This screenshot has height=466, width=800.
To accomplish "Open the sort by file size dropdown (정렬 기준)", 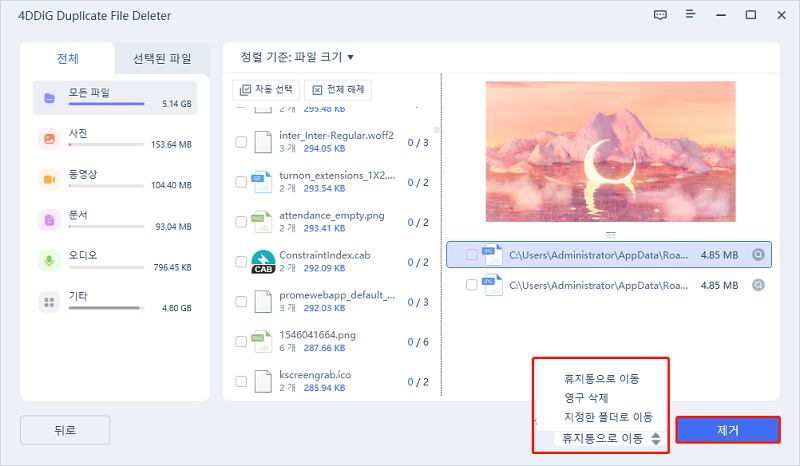I will point(297,57).
